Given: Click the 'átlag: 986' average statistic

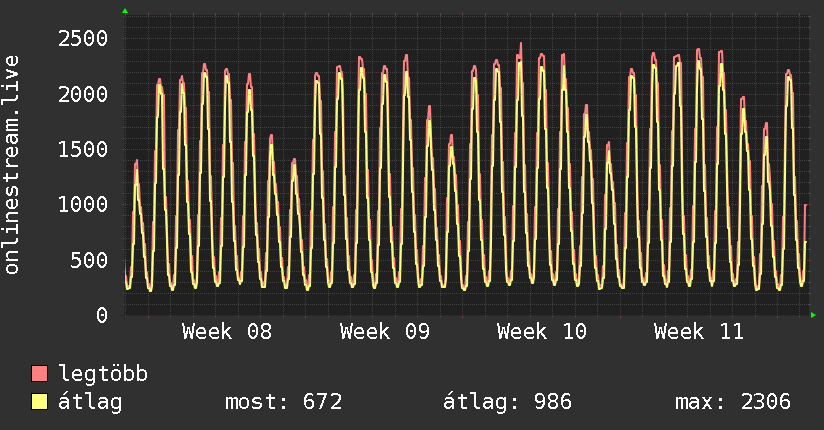Looking at the screenshot, I should [507, 403].
